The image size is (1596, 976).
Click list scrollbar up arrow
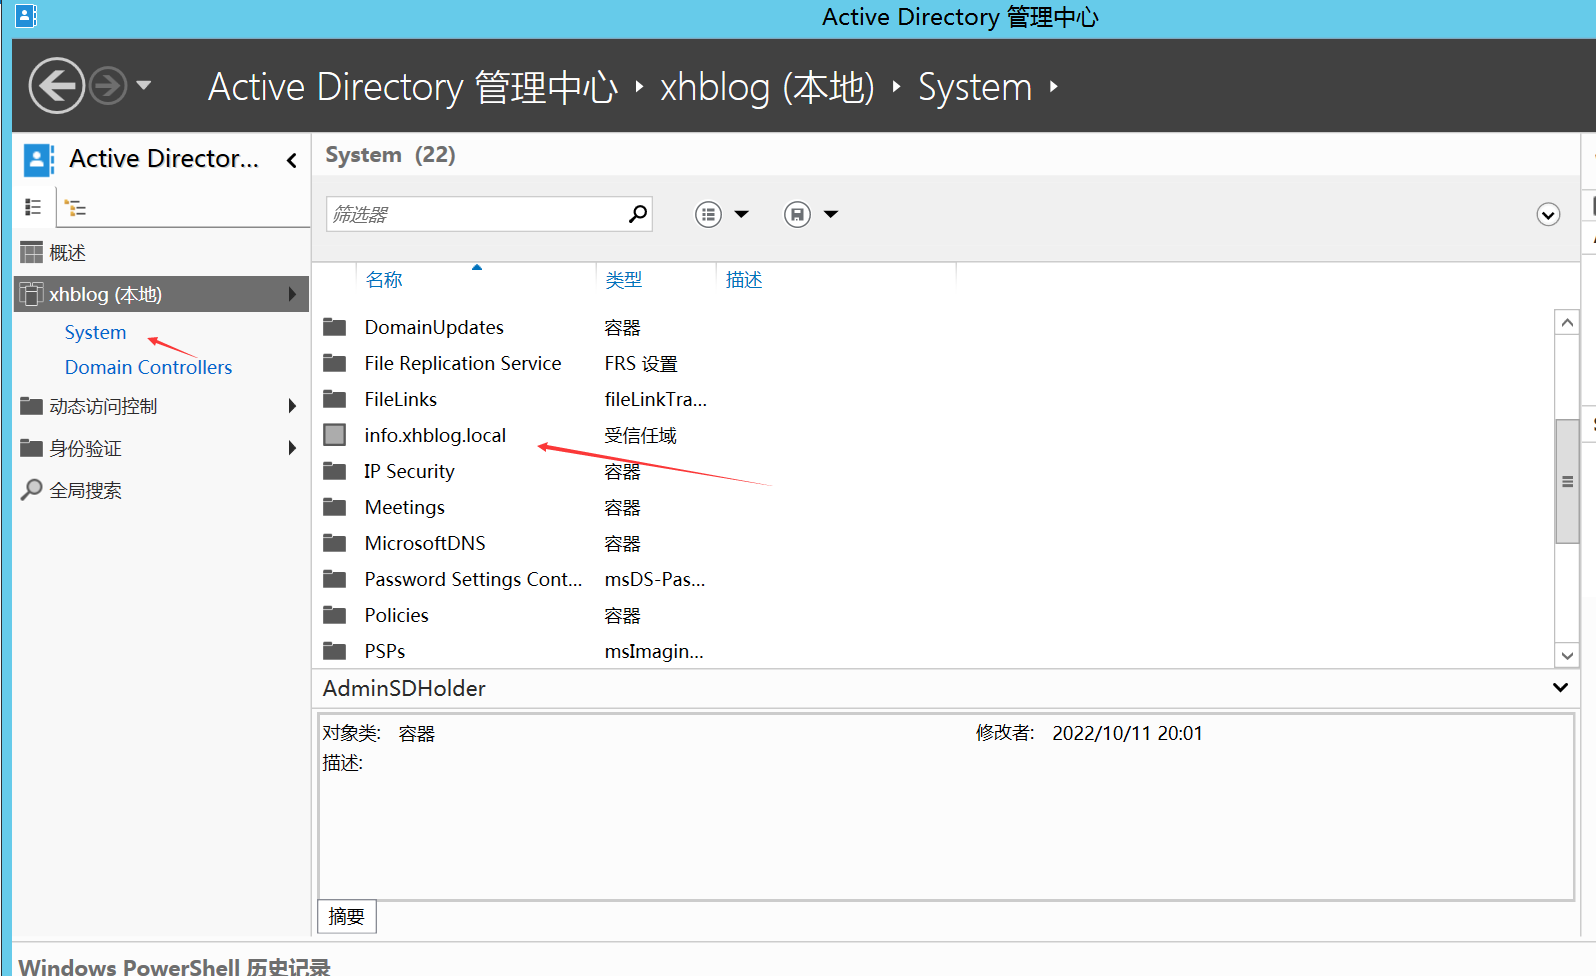pyautogui.click(x=1567, y=322)
